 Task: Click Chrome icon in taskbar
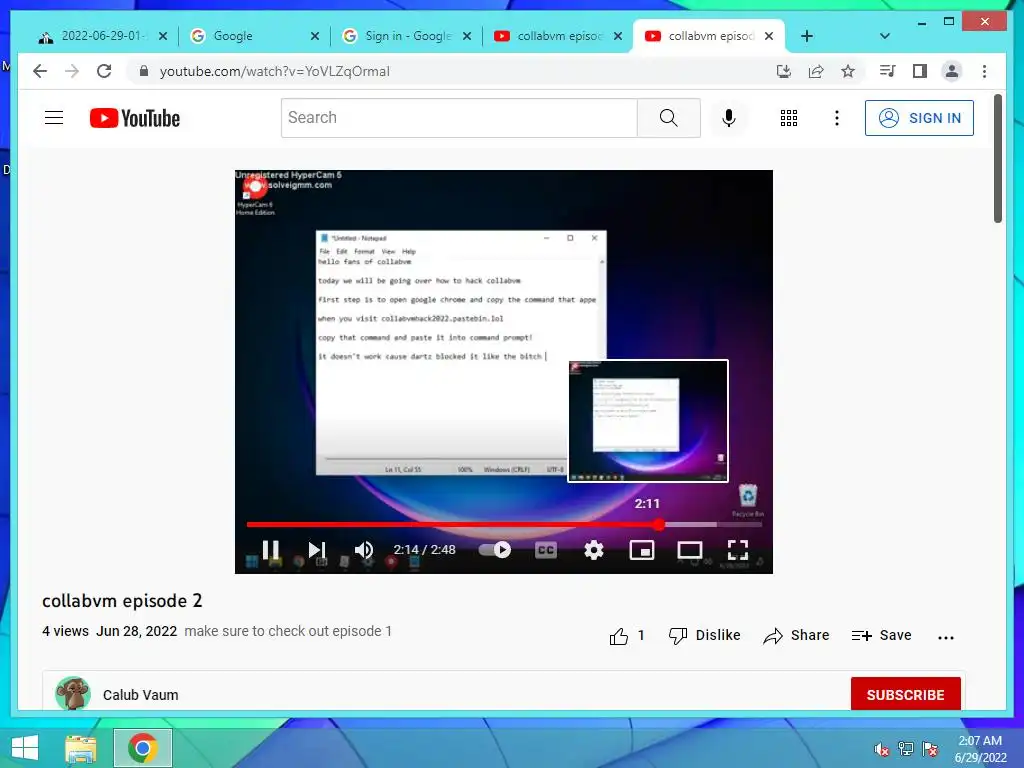(x=142, y=748)
